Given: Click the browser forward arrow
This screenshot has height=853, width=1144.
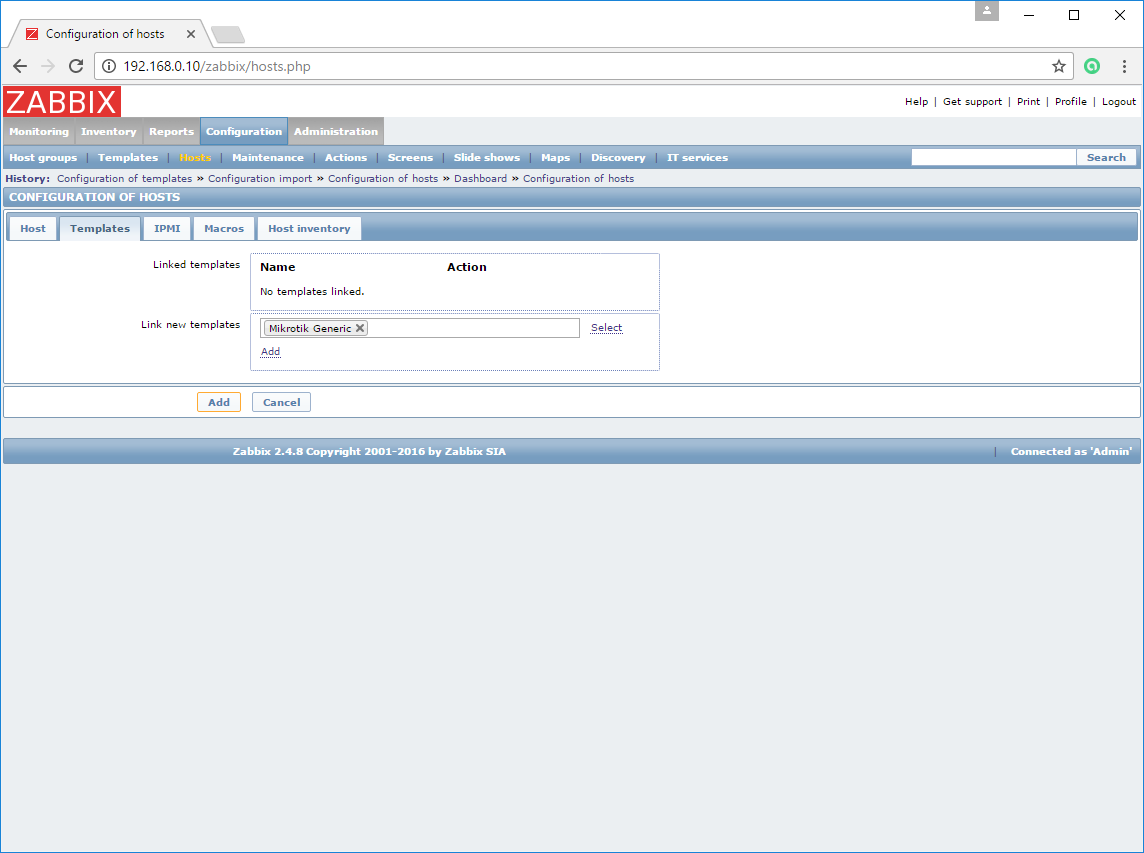Looking at the screenshot, I should point(48,66).
